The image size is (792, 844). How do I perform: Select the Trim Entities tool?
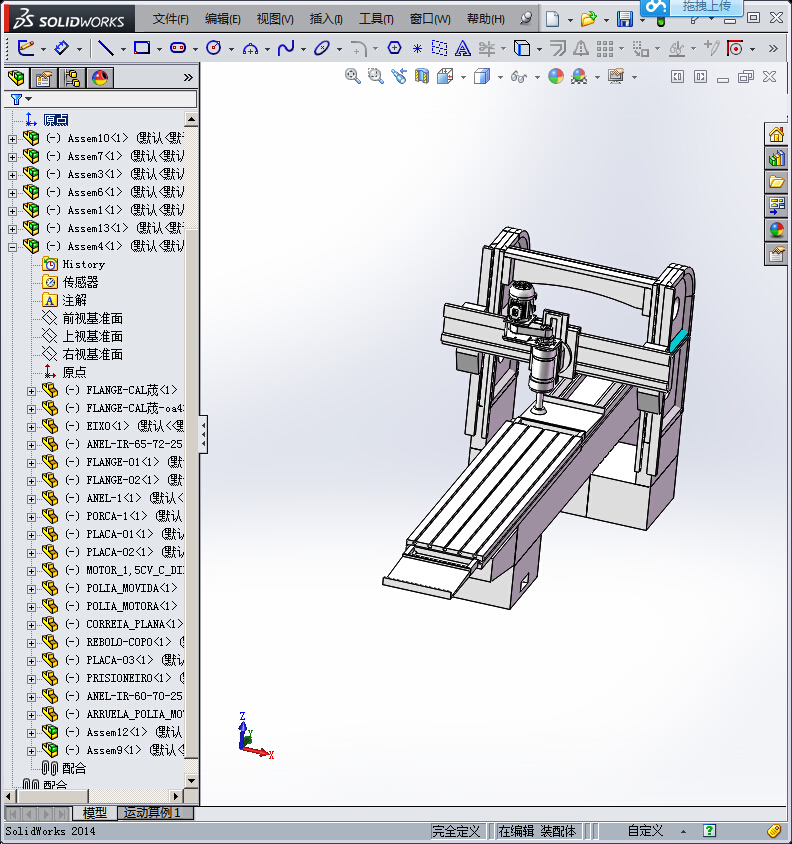(x=486, y=49)
